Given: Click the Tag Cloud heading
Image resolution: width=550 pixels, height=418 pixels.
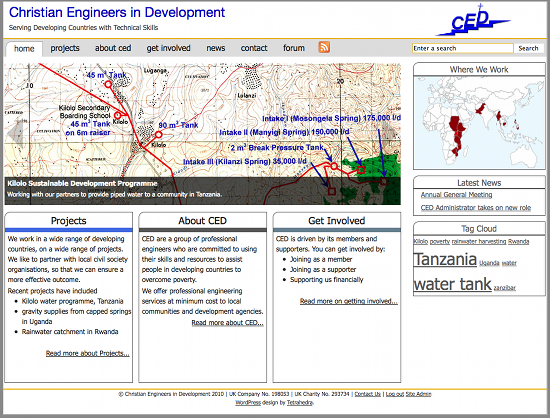Looking at the screenshot, I should 479,229.
